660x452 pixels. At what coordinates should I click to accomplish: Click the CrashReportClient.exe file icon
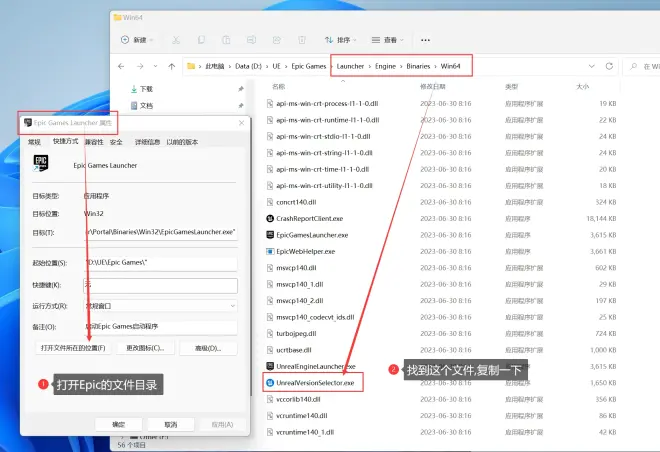(x=268, y=218)
